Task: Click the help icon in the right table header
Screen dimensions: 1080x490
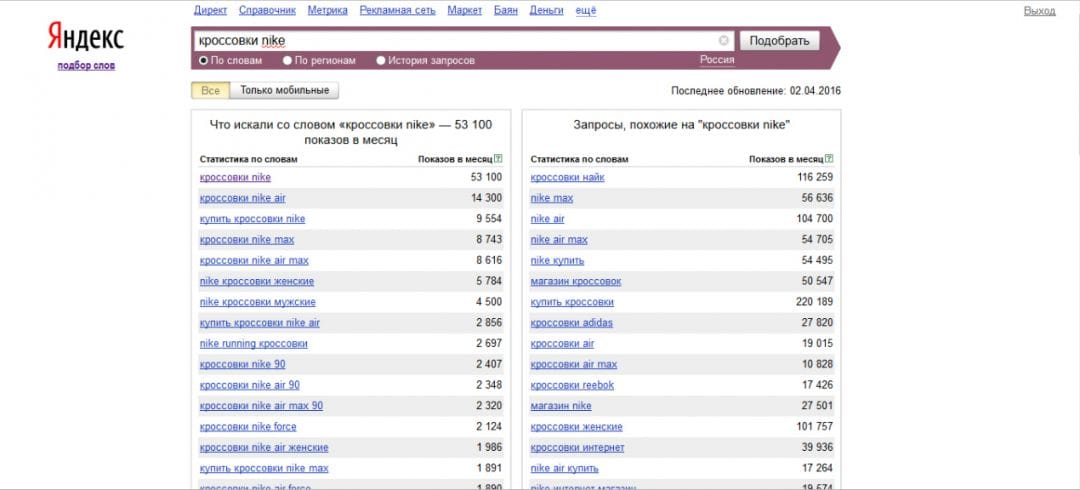Action: point(830,159)
